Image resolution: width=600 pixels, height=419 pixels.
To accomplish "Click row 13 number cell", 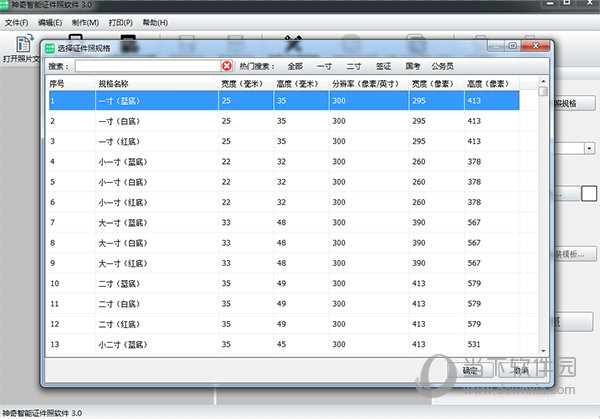I will (x=72, y=344).
